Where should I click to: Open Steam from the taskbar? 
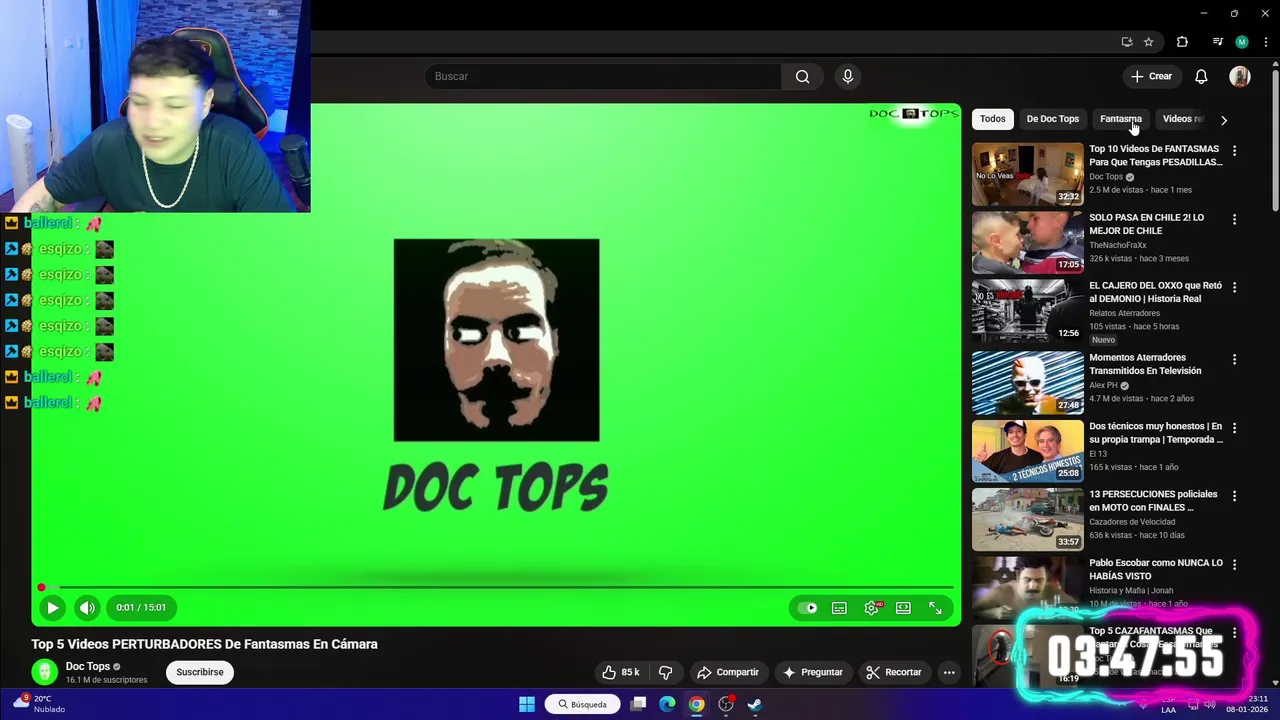click(754, 704)
